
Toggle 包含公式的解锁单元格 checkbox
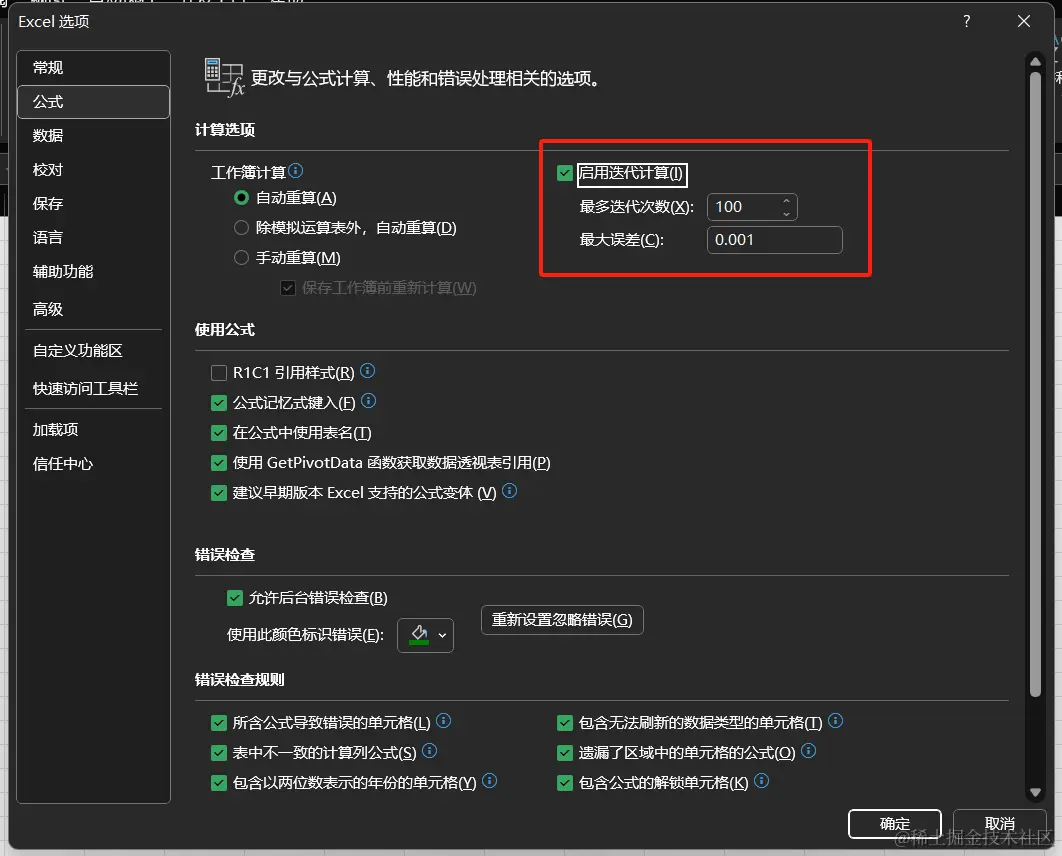565,783
